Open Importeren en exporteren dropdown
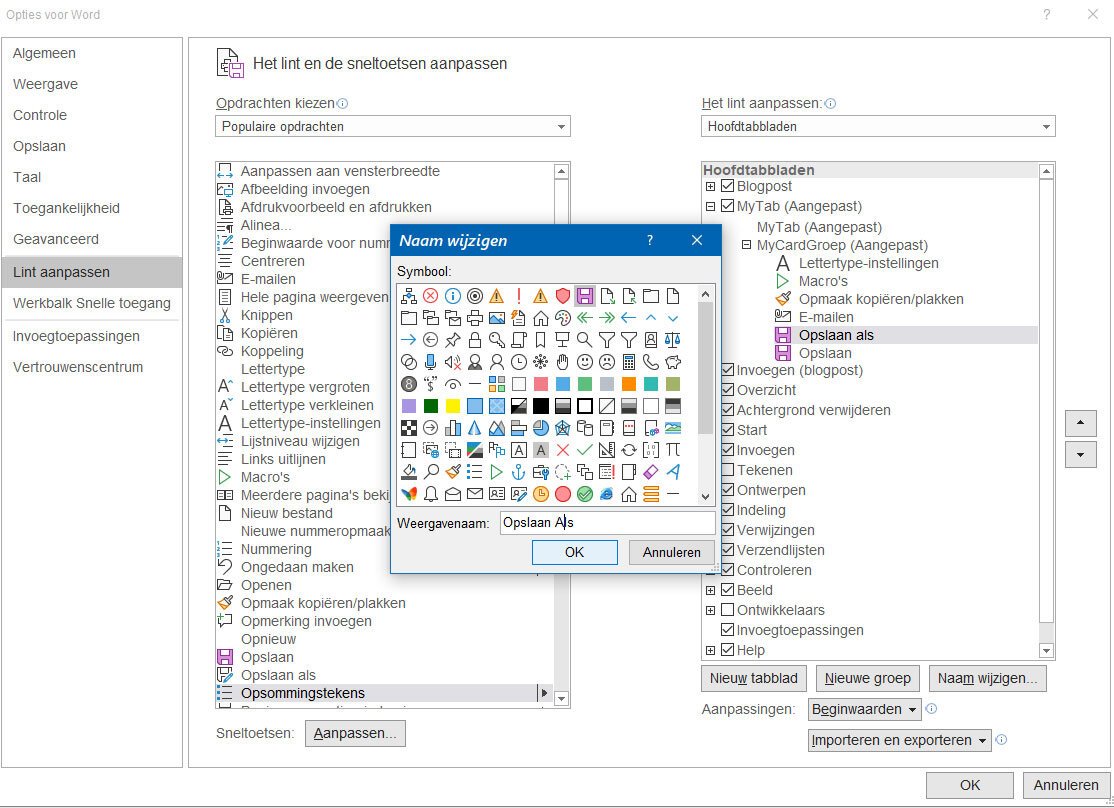 [x=900, y=740]
